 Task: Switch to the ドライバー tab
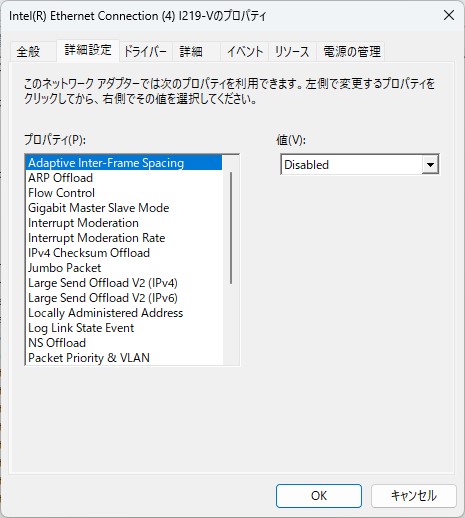tap(145, 52)
